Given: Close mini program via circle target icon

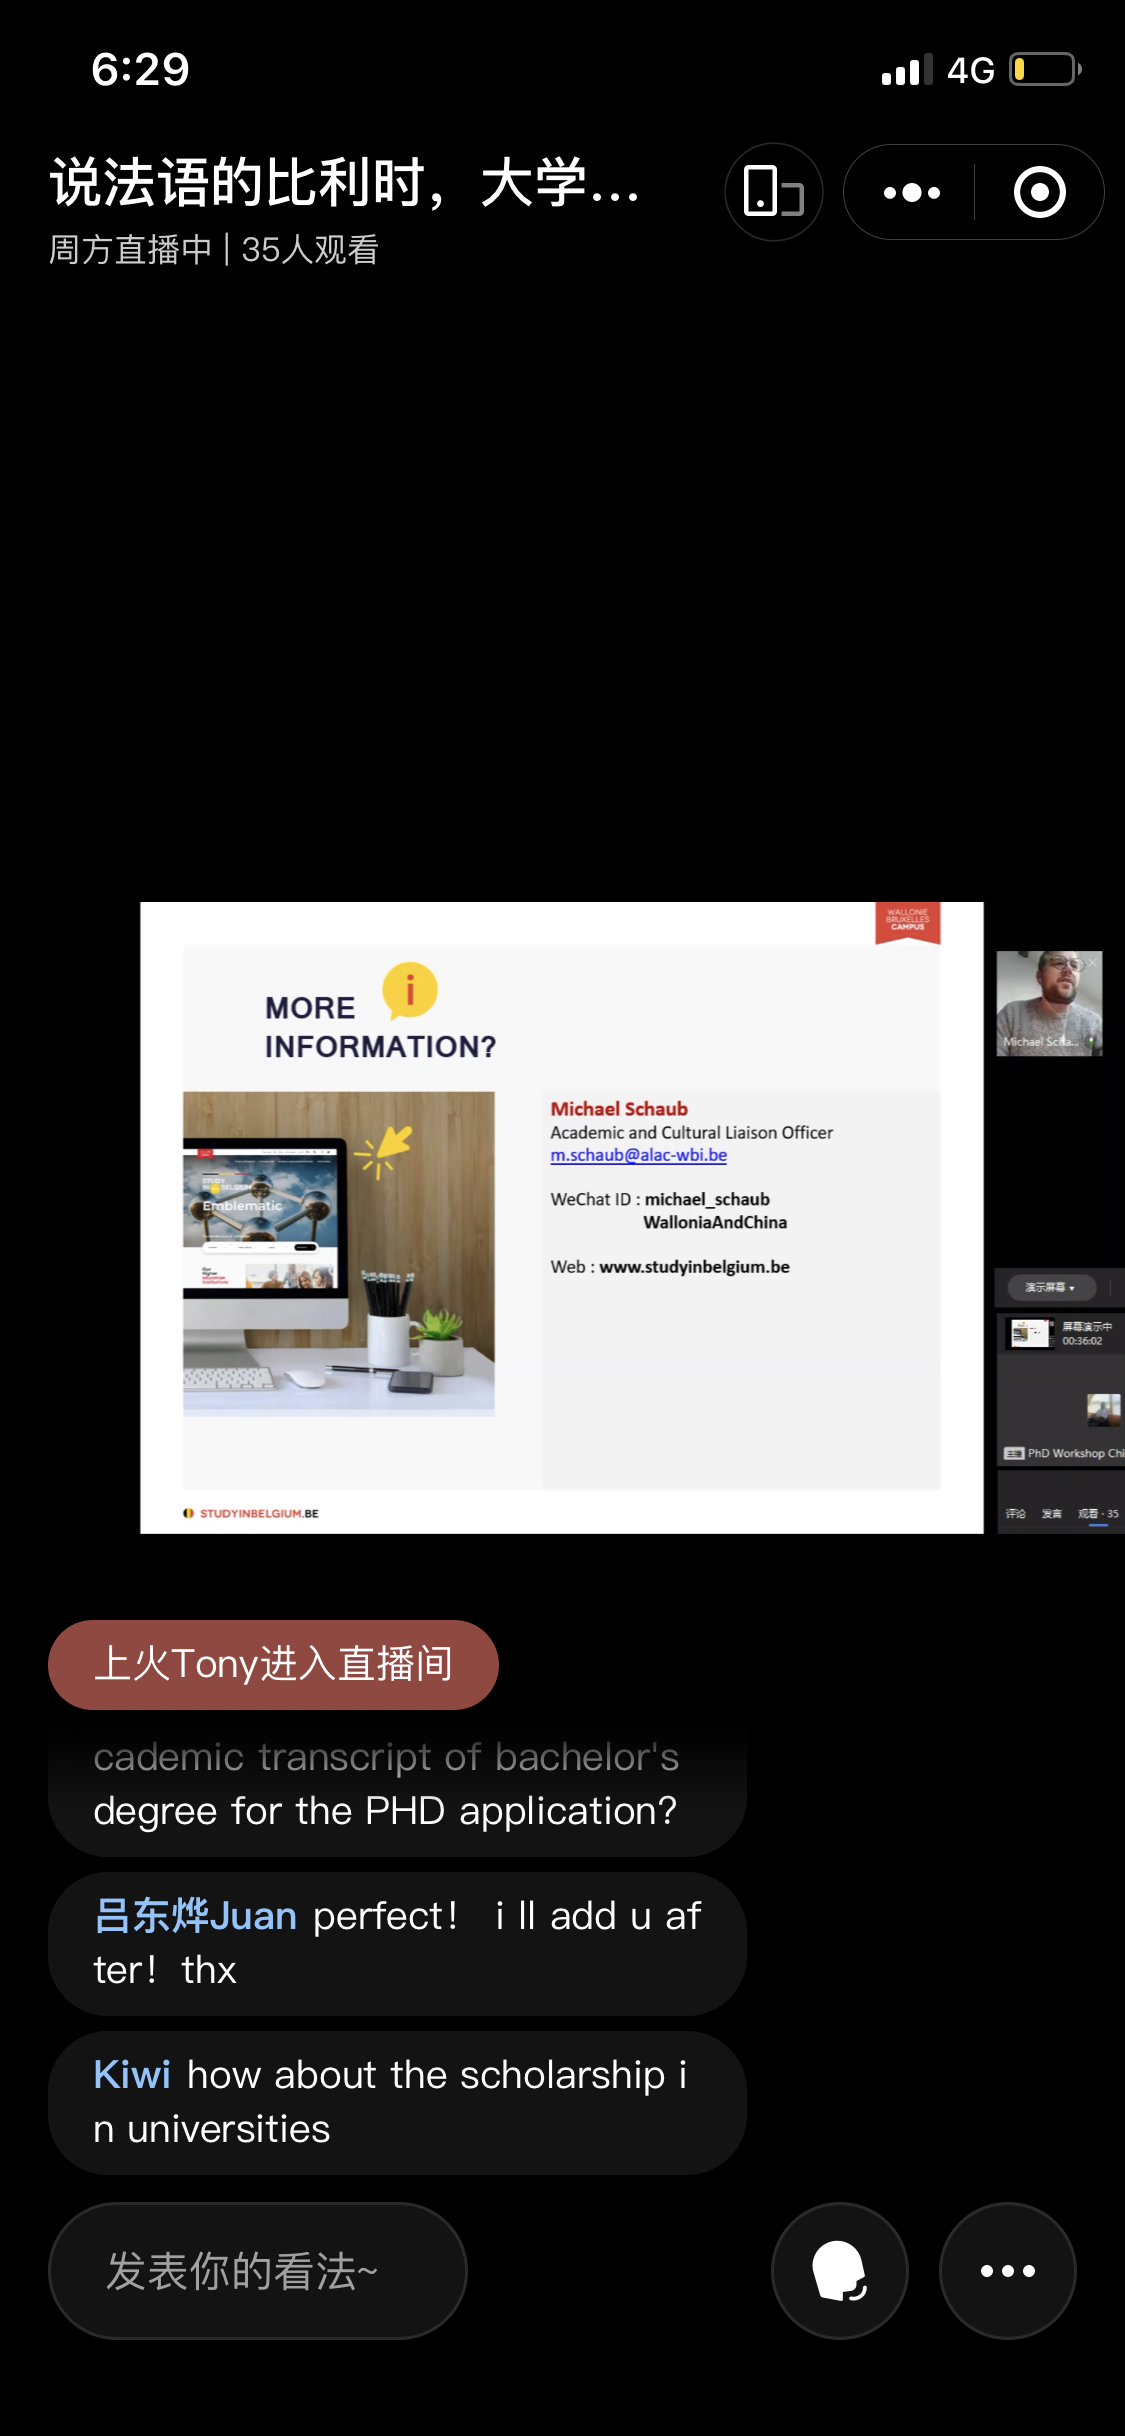Looking at the screenshot, I should (1039, 192).
